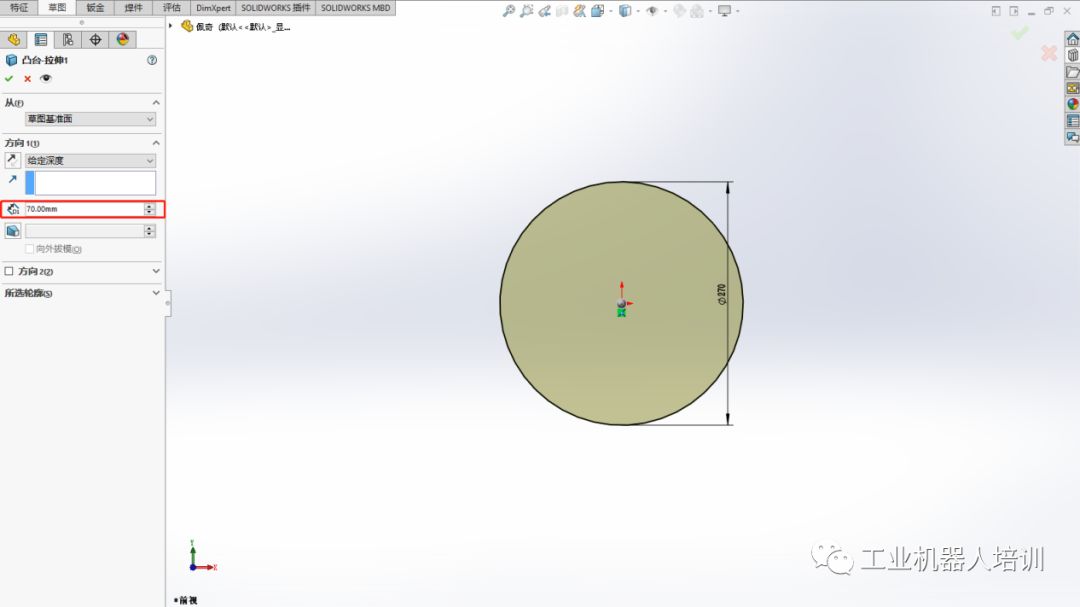Open the SOLIDWORKS Resources home icon
1080x607 pixels.
[x=1073, y=40]
